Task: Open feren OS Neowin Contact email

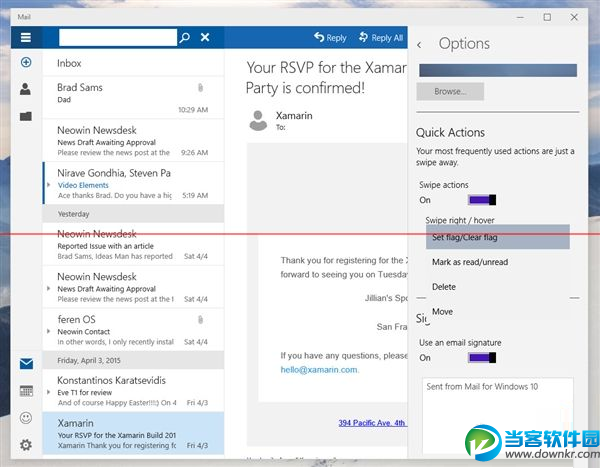Action: pyautogui.click(x=133, y=330)
